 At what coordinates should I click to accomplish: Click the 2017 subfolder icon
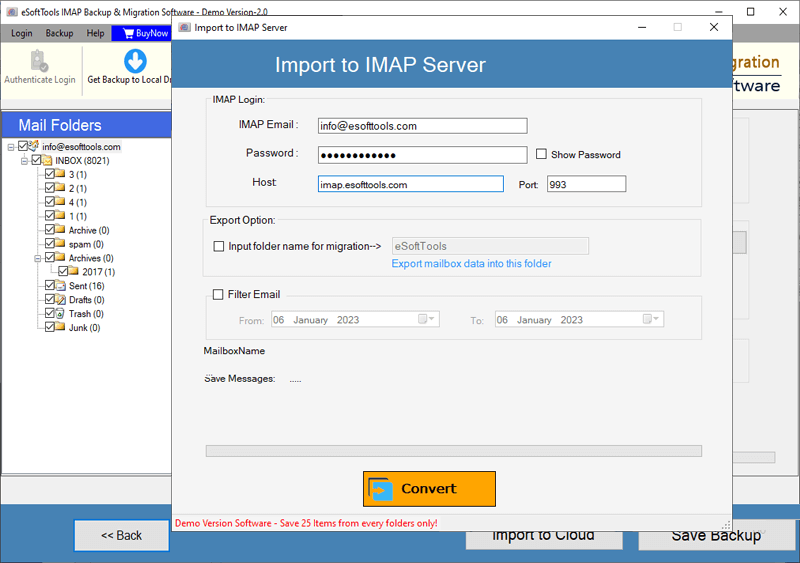(74, 271)
